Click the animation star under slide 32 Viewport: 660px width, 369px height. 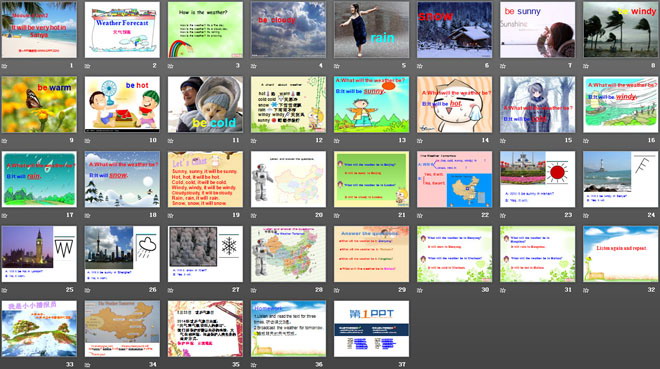586,290
